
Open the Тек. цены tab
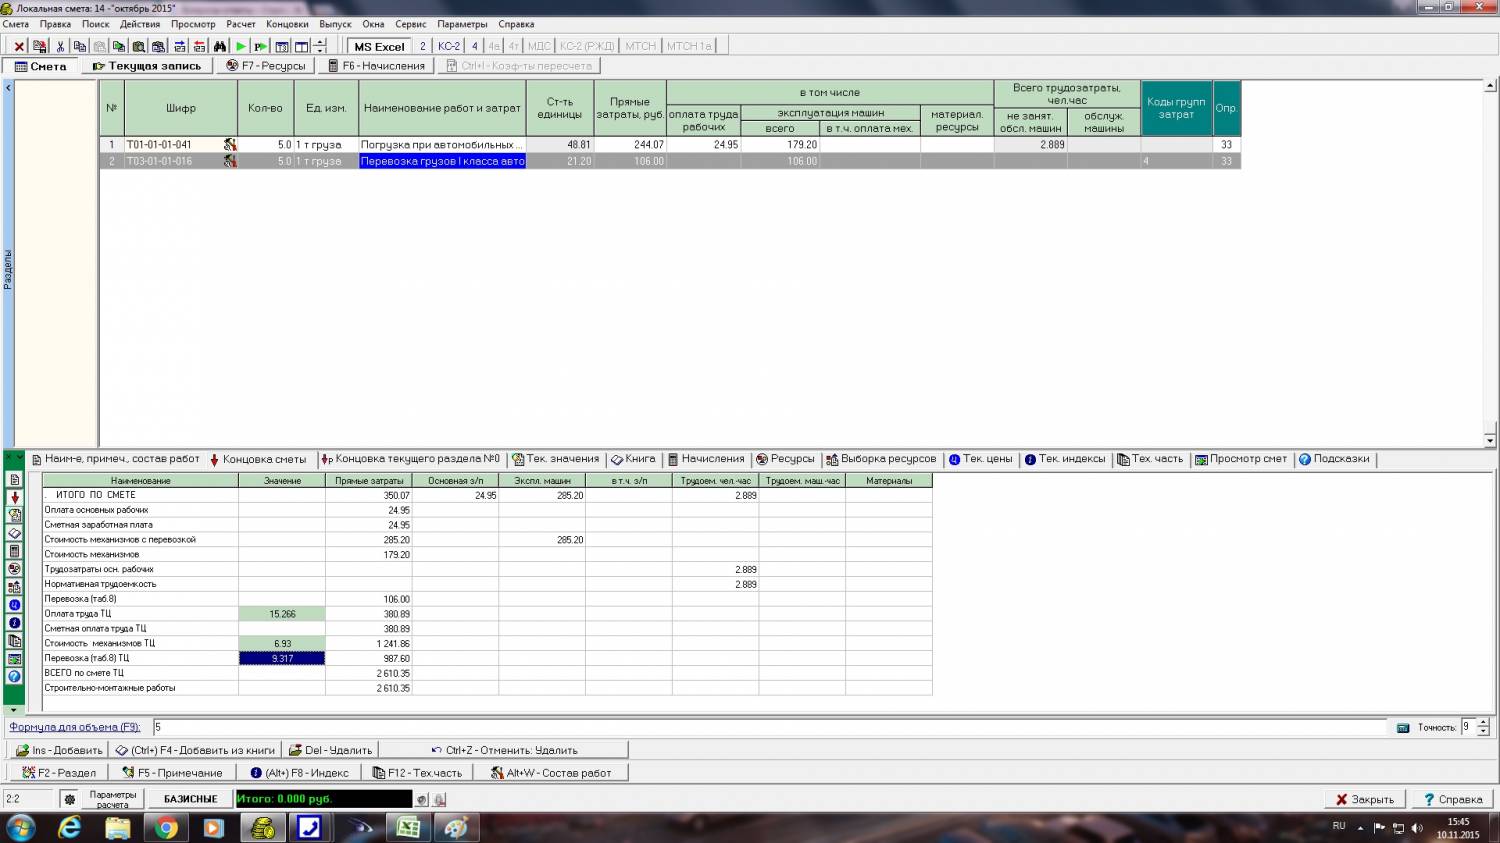coord(981,459)
